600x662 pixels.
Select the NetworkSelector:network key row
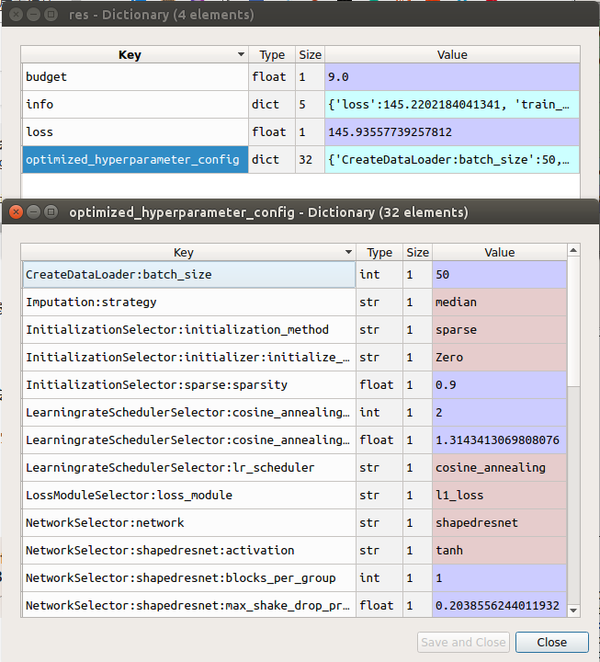tap(188, 522)
